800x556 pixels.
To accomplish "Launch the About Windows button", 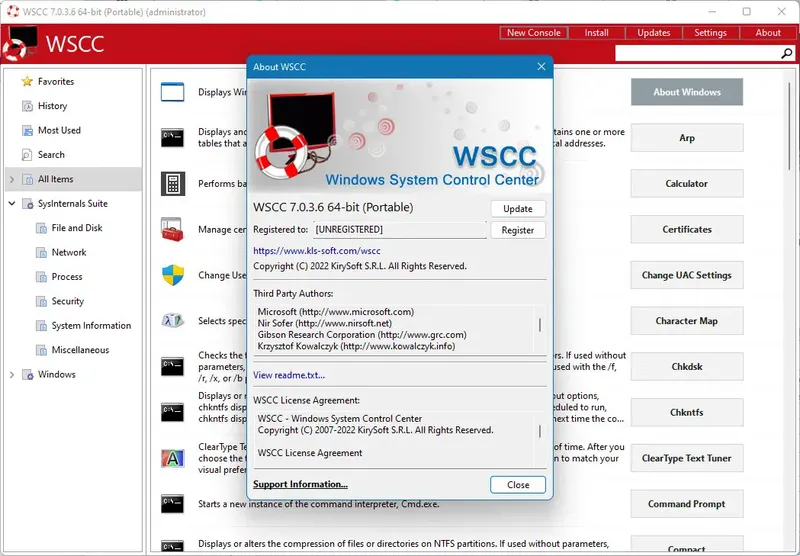I will point(687,92).
